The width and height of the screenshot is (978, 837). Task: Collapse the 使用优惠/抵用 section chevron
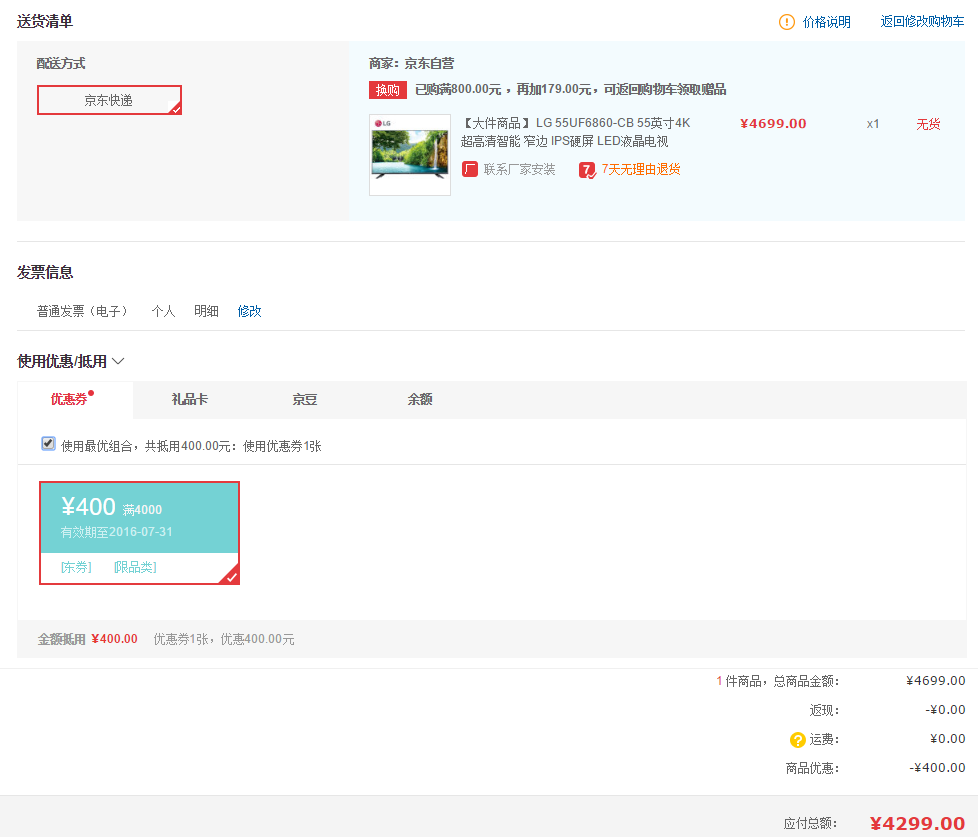pyautogui.click(x=118, y=361)
